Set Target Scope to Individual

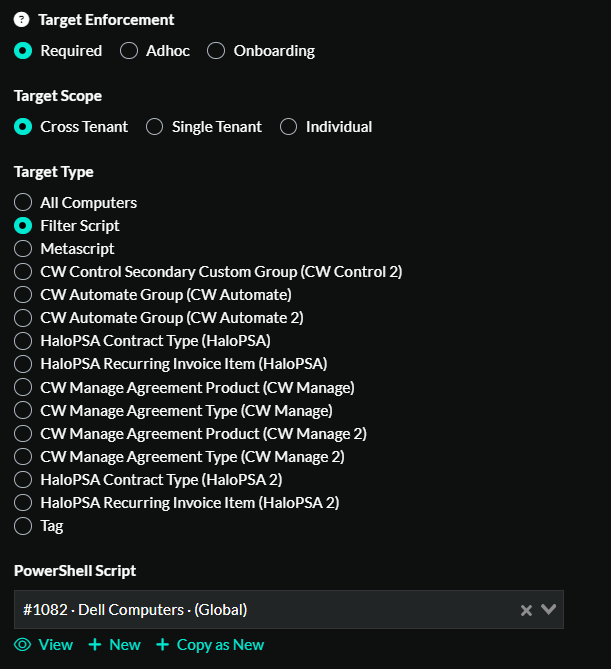click(x=288, y=127)
